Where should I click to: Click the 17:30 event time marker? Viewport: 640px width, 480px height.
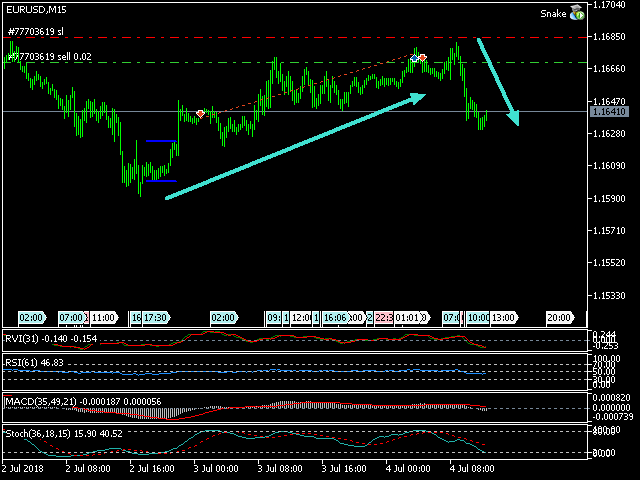click(x=156, y=318)
